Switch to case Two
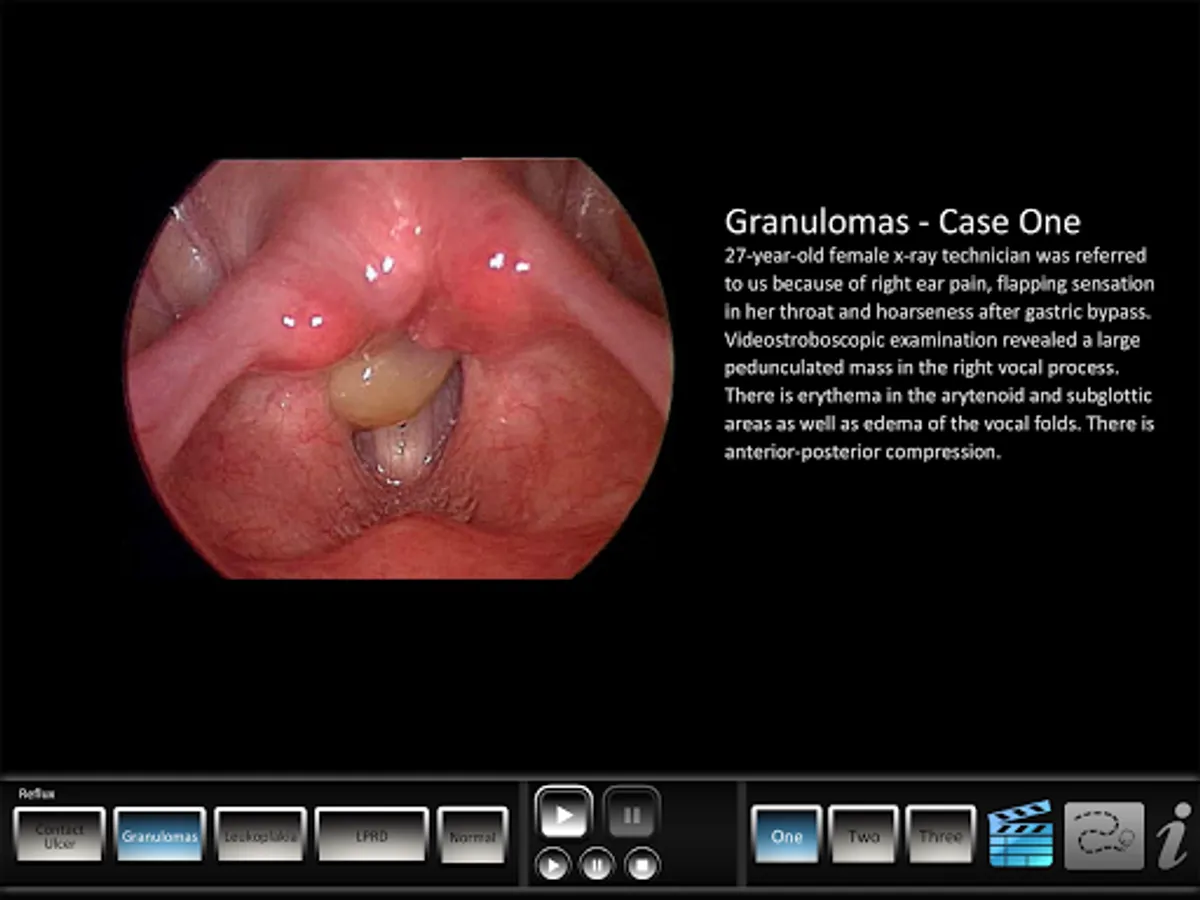Viewport: 1200px width, 900px height. pyautogui.click(x=864, y=834)
